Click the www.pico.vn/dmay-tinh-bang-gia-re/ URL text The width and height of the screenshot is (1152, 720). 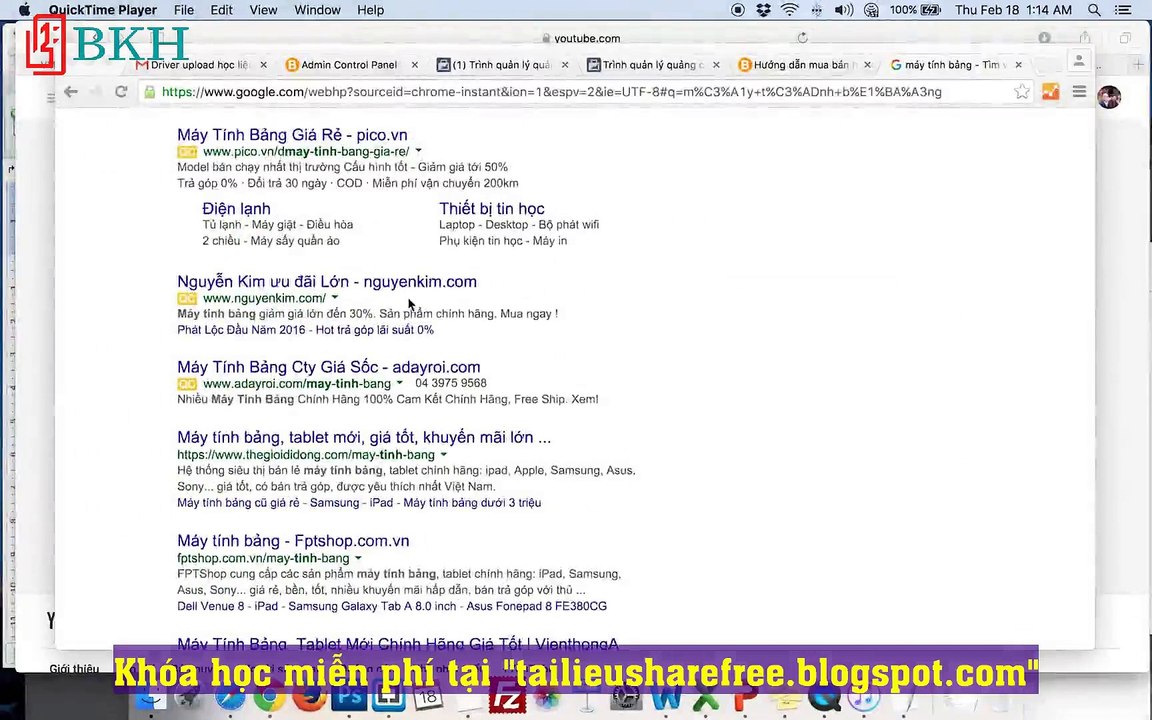pyautogui.click(x=306, y=151)
